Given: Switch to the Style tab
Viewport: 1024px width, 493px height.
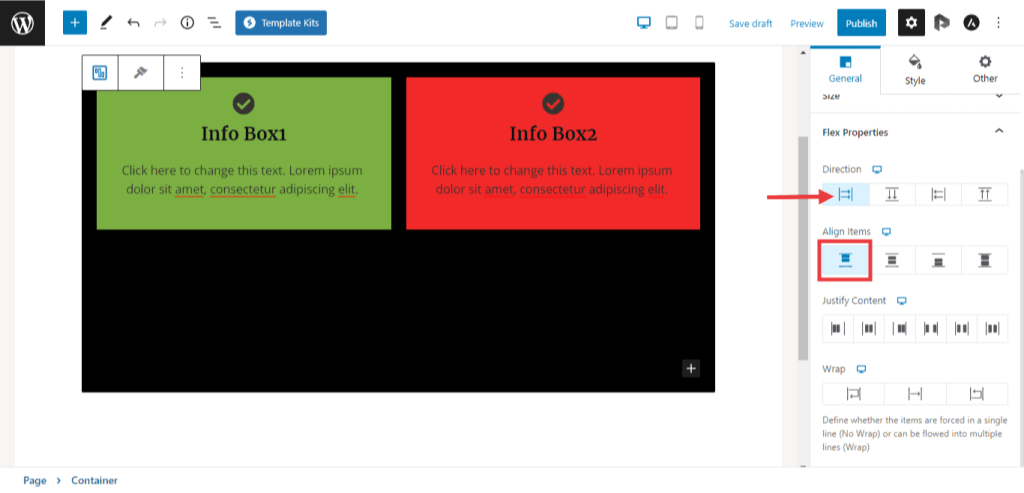Looking at the screenshot, I should pos(915,69).
